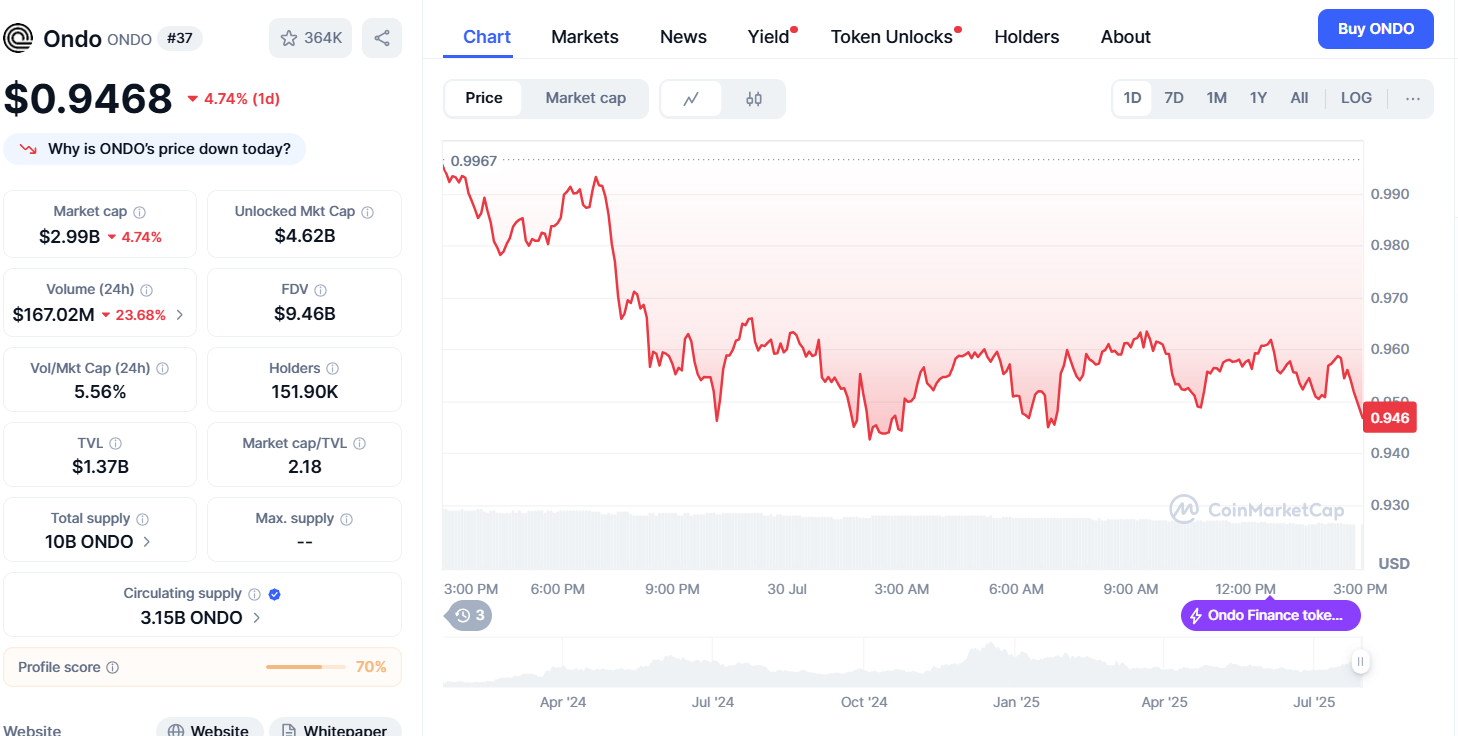This screenshot has width=1458, height=736.
Task: Open the Website link button
Action: coord(209,731)
